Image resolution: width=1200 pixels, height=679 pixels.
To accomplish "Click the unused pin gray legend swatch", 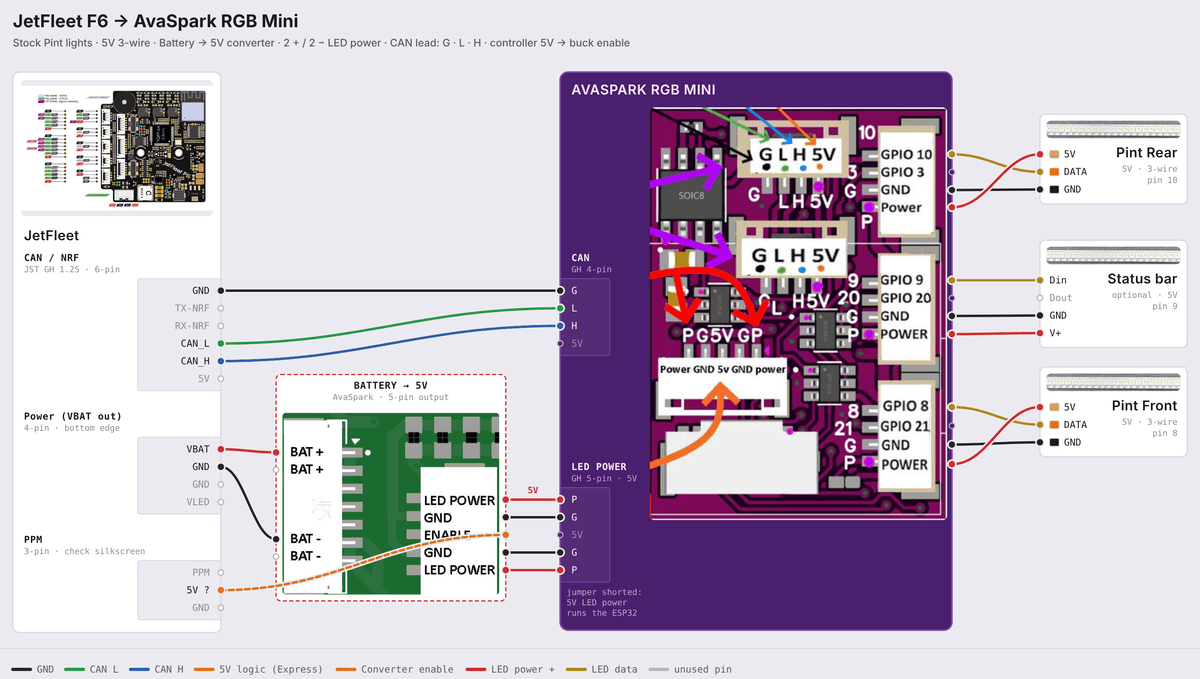I will point(658,669).
